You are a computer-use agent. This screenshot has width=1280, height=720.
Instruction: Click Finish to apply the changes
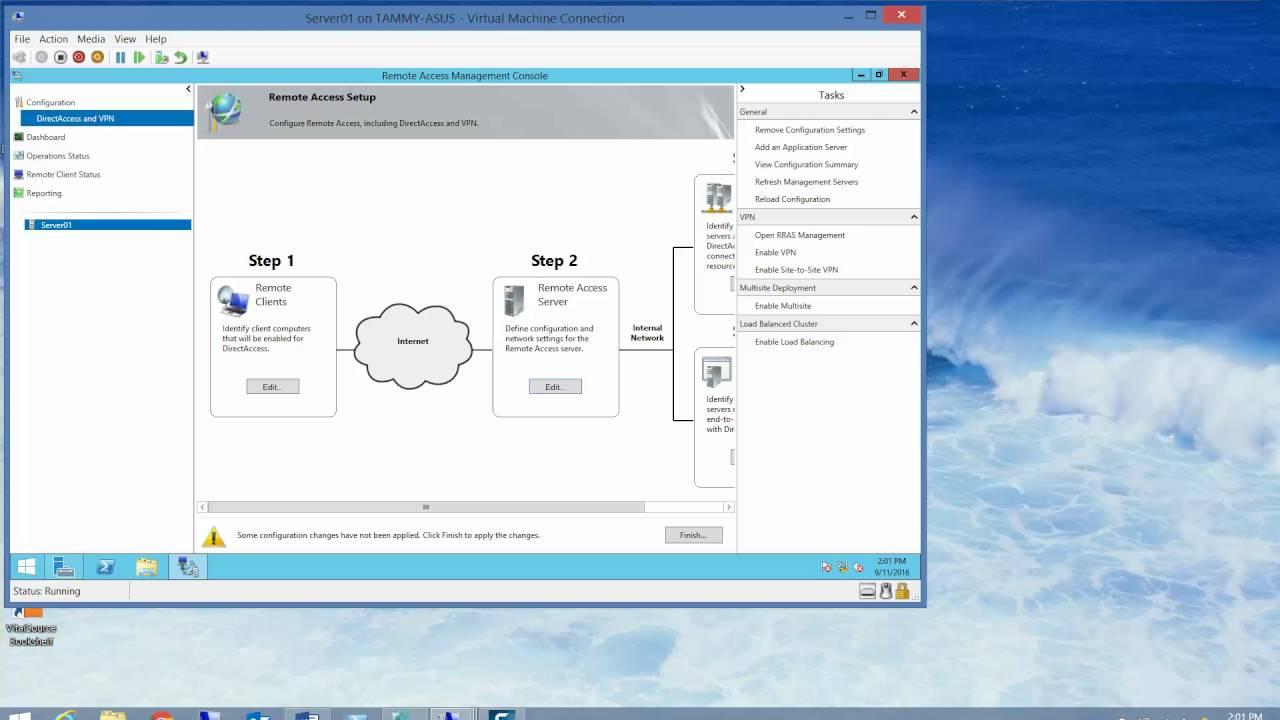point(693,535)
